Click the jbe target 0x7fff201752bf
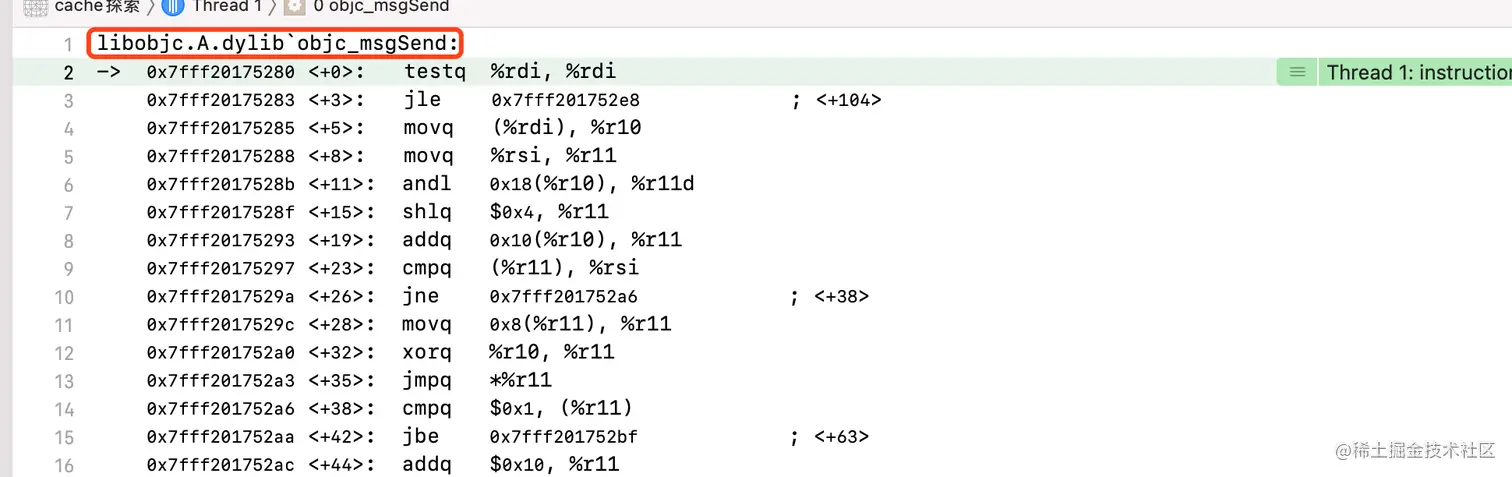This screenshot has width=1512, height=477. [563, 437]
